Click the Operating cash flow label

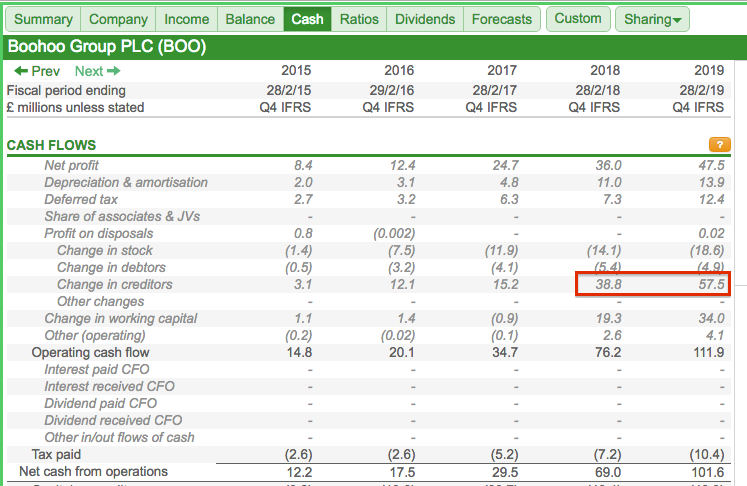91,353
